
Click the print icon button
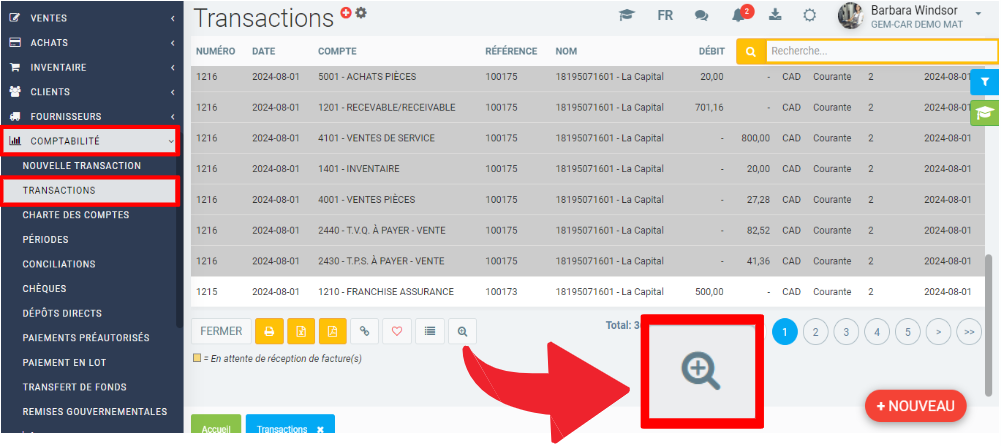pos(269,331)
